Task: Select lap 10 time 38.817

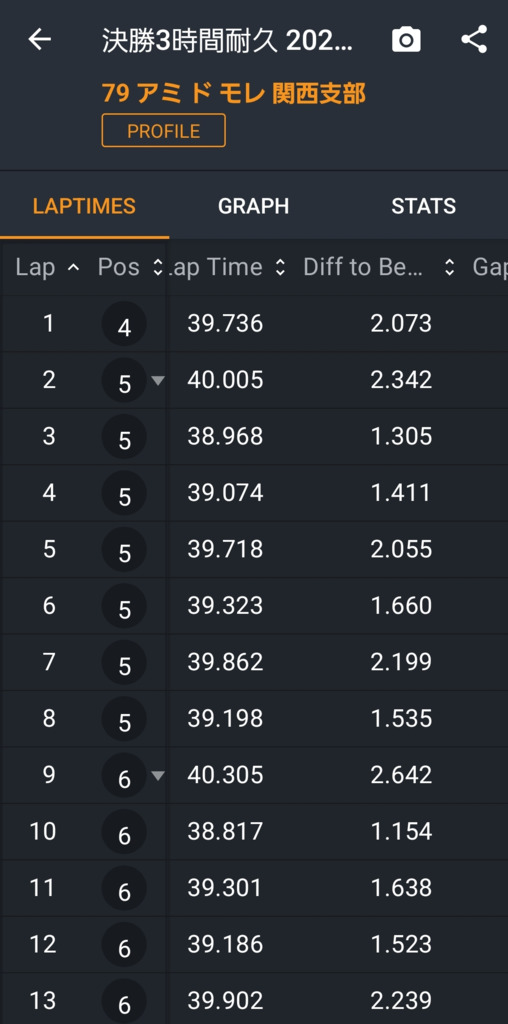Action: (x=225, y=831)
